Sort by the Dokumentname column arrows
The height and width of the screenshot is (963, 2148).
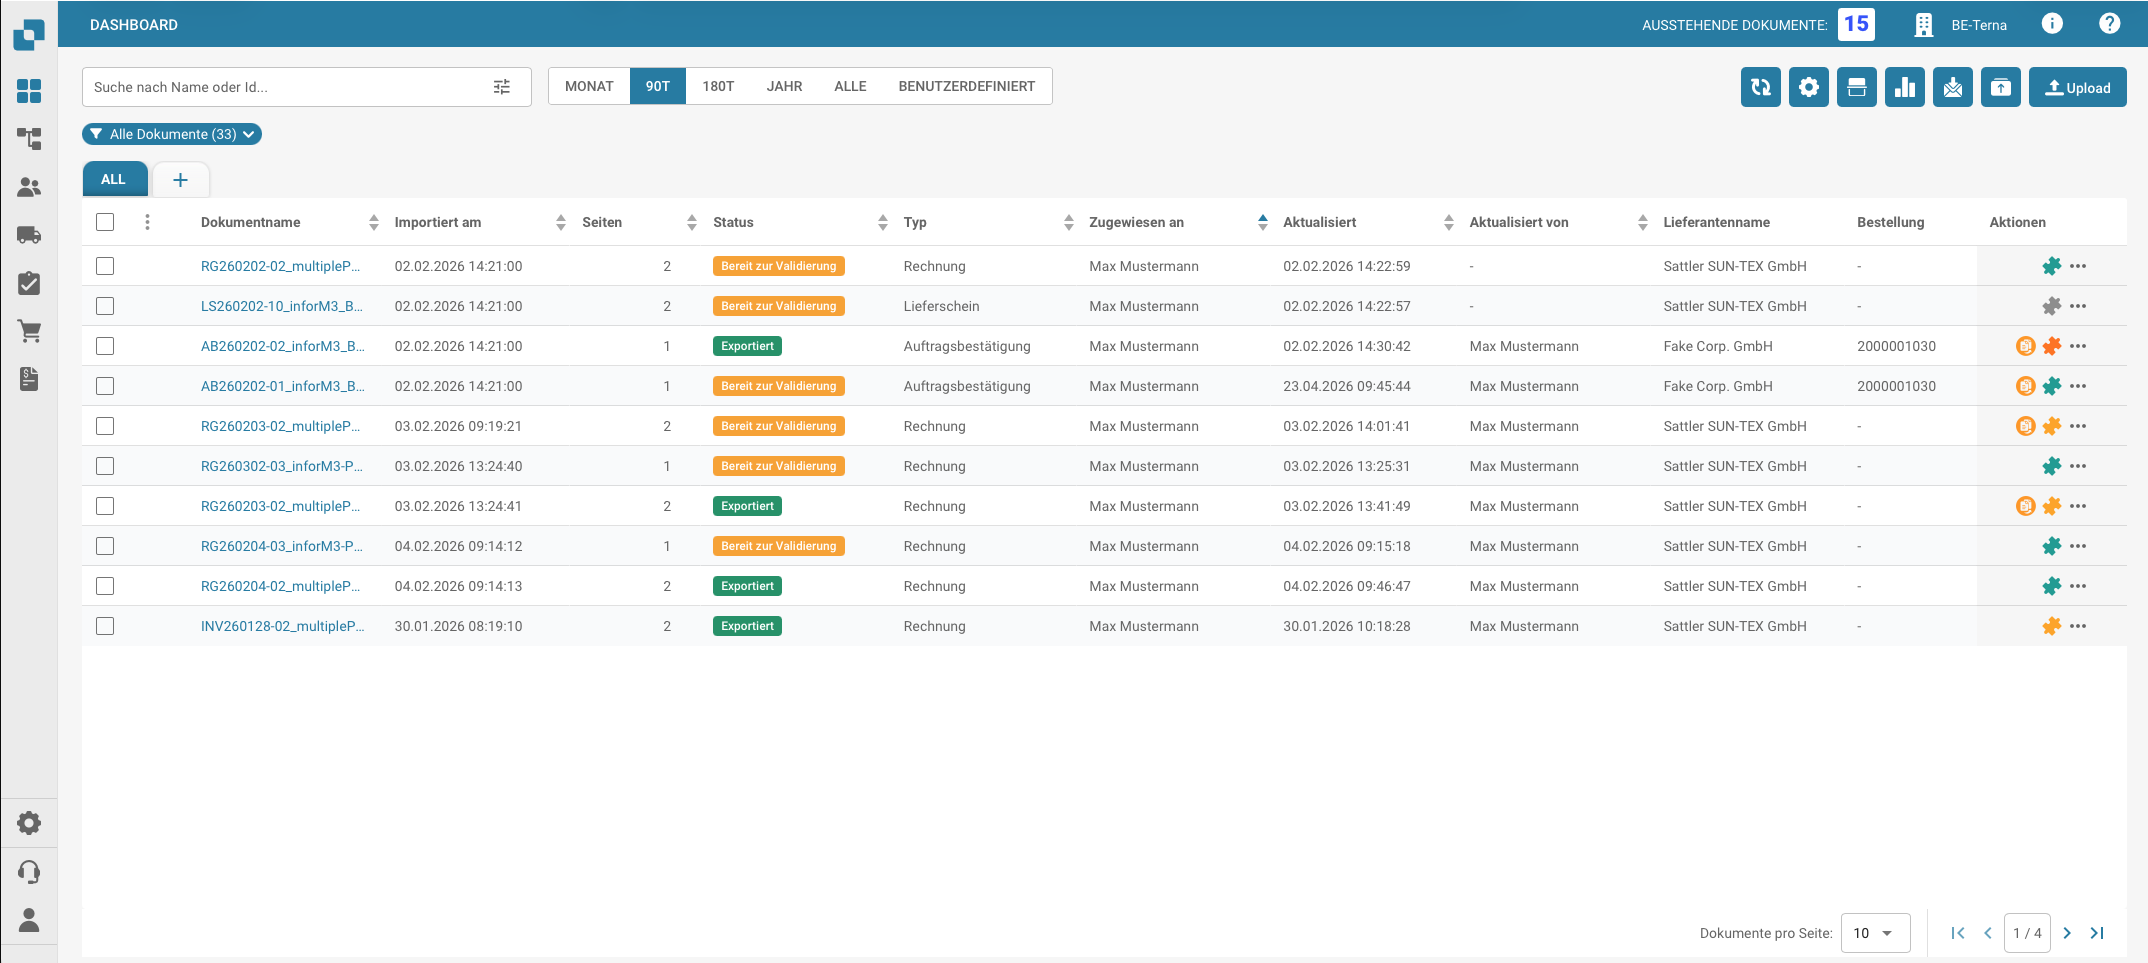point(374,222)
